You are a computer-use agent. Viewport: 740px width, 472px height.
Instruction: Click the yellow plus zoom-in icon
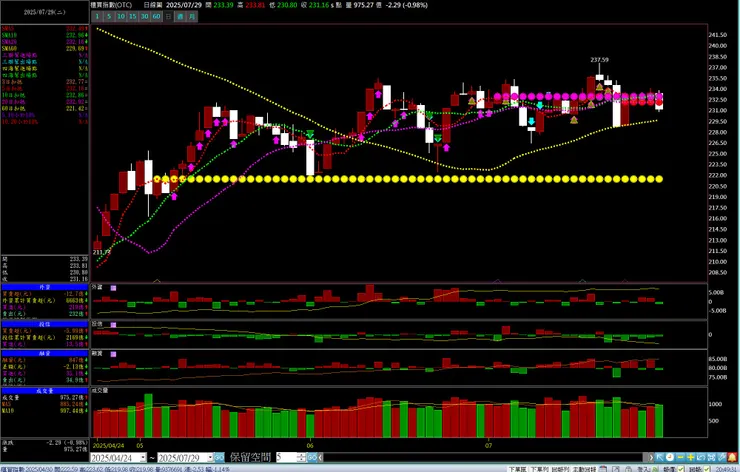(690, 457)
